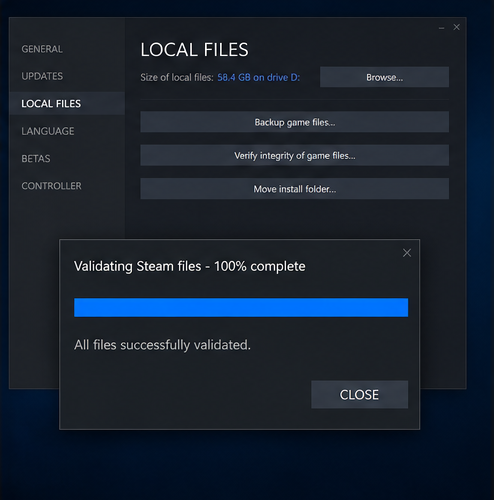Viewport: 494px width, 500px height.
Task: Minimize the properties window
Action: click(x=442, y=28)
